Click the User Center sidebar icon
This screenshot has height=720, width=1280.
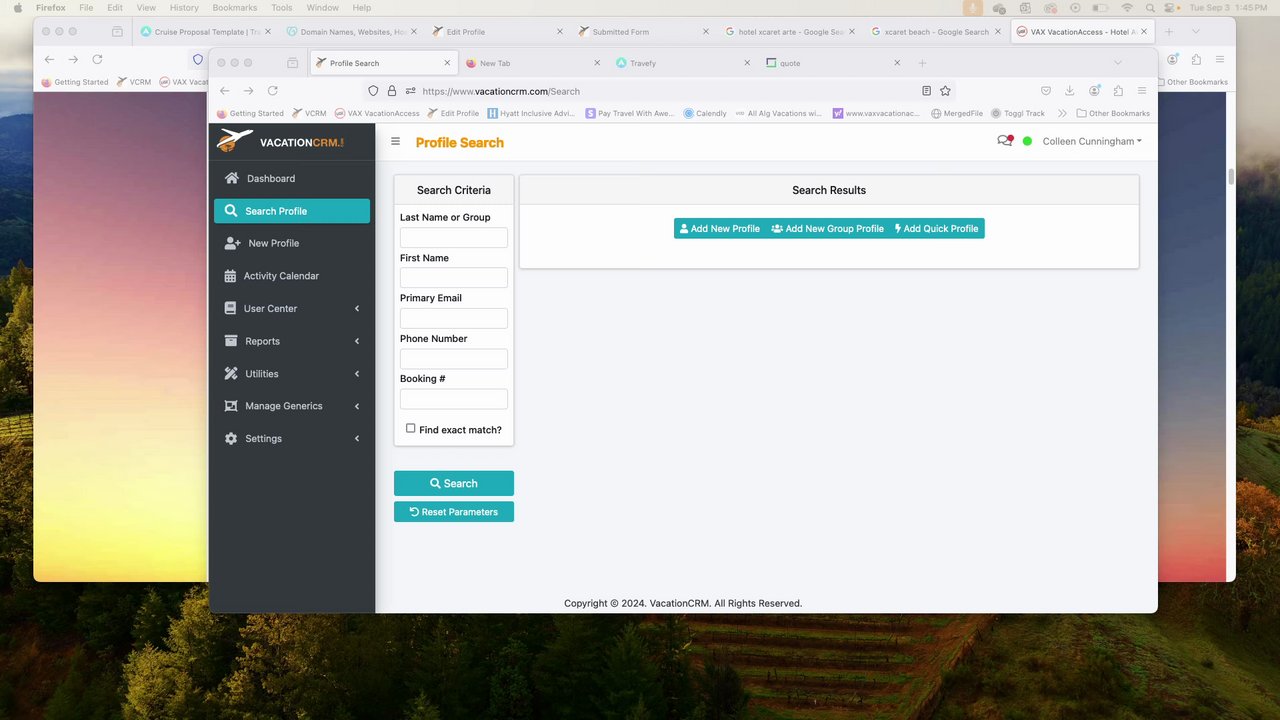[230, 308]
